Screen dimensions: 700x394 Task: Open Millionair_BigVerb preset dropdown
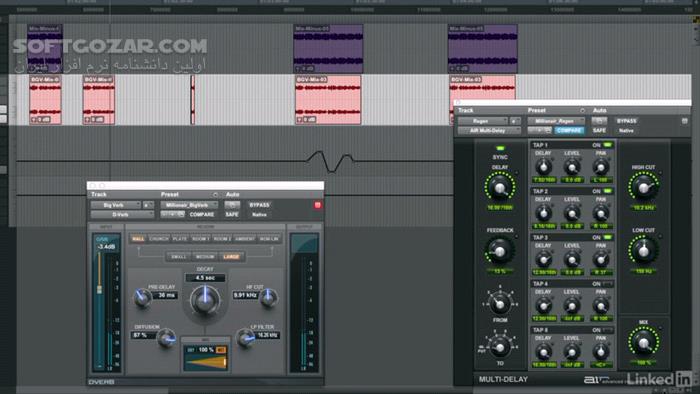tap(189, 205)
